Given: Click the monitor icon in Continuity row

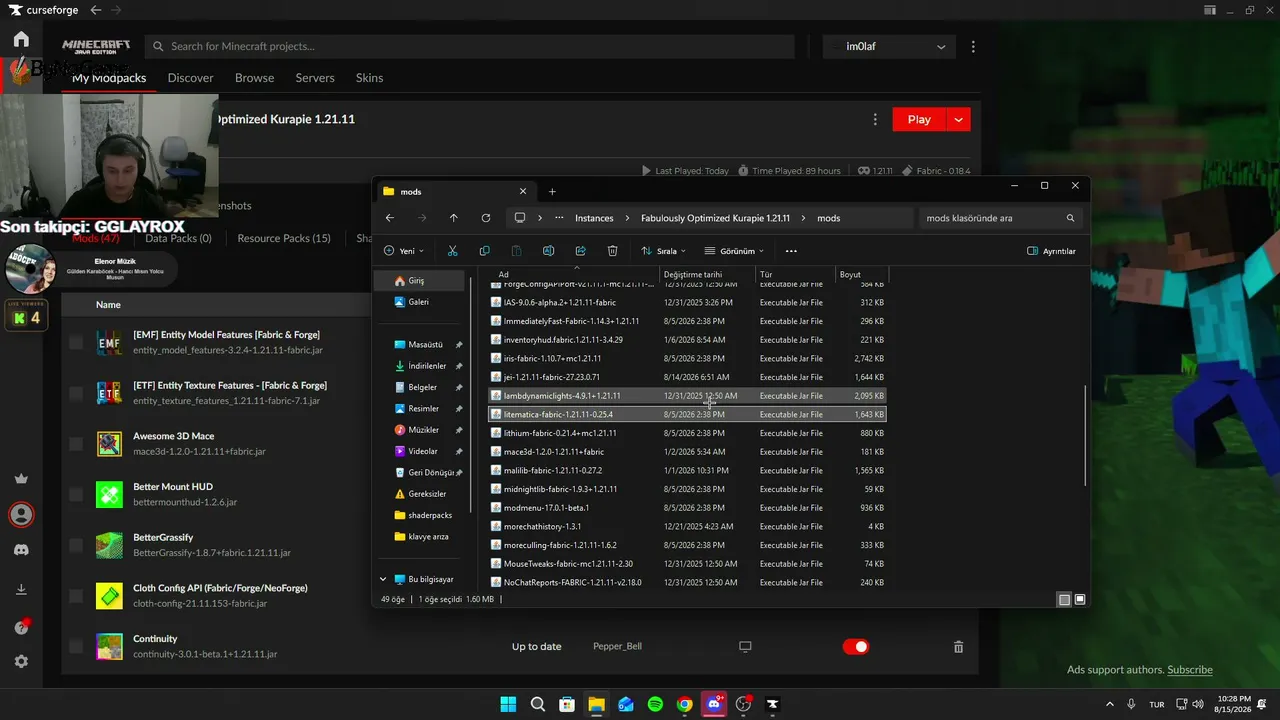Looking at the screenshot, I should click(x=745, y=647).
